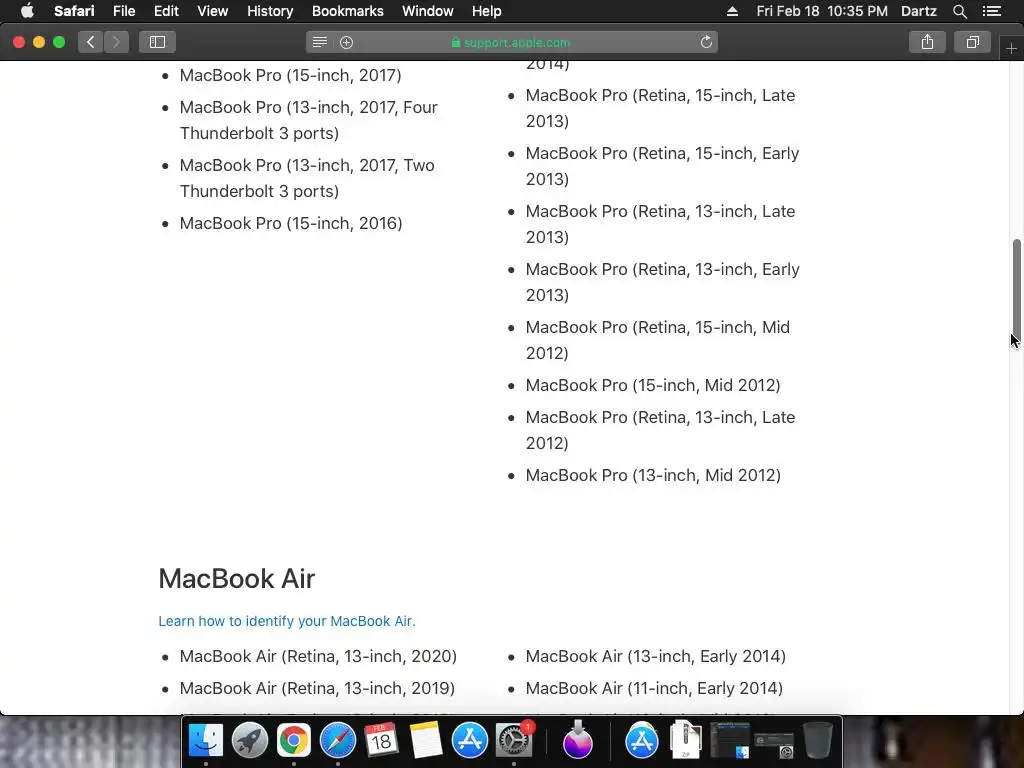Click the Safari compass icon in Dock

pyautogui.click(x=338, y=741)
